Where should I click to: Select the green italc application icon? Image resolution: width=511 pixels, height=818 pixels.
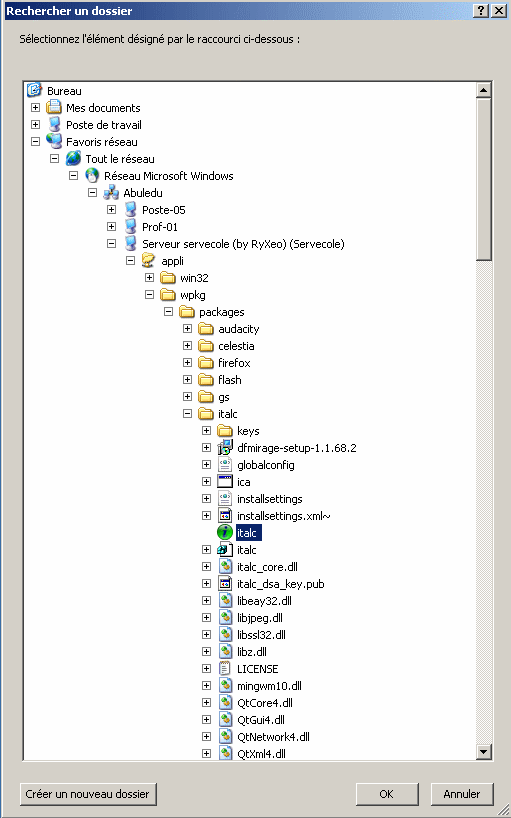[x=225, y=533]
